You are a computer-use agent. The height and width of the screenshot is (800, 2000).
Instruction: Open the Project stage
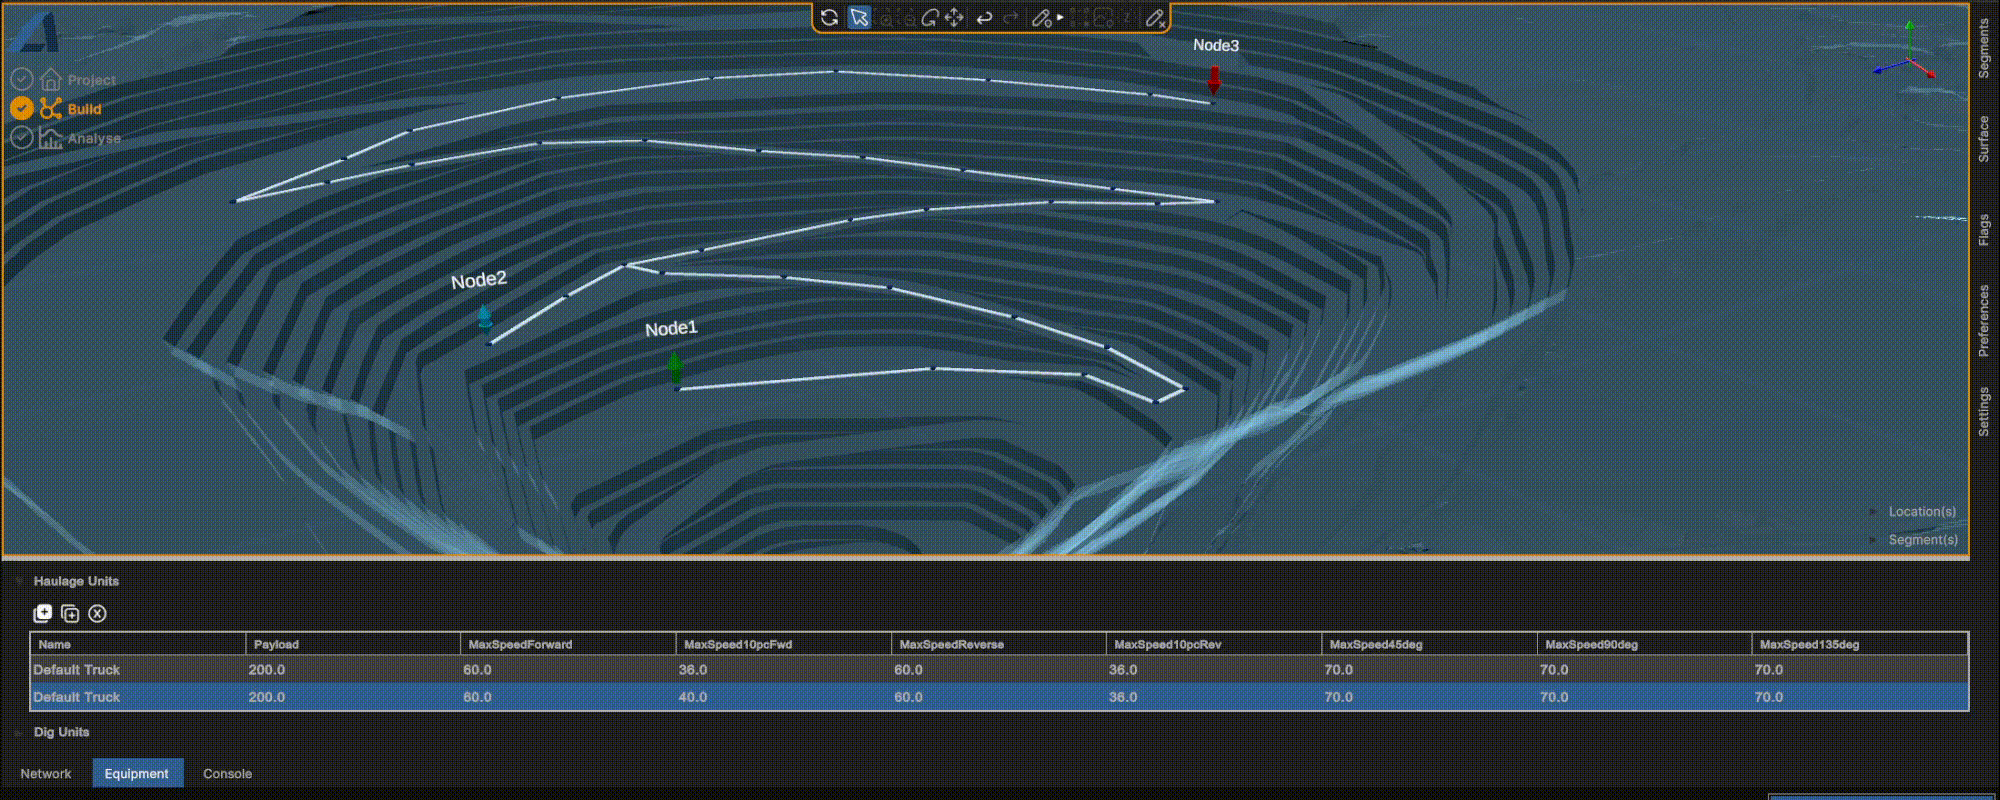tap(91, 80)
